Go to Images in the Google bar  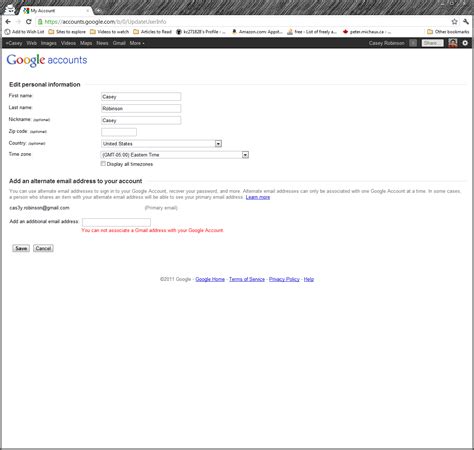[x=49, y=43]
